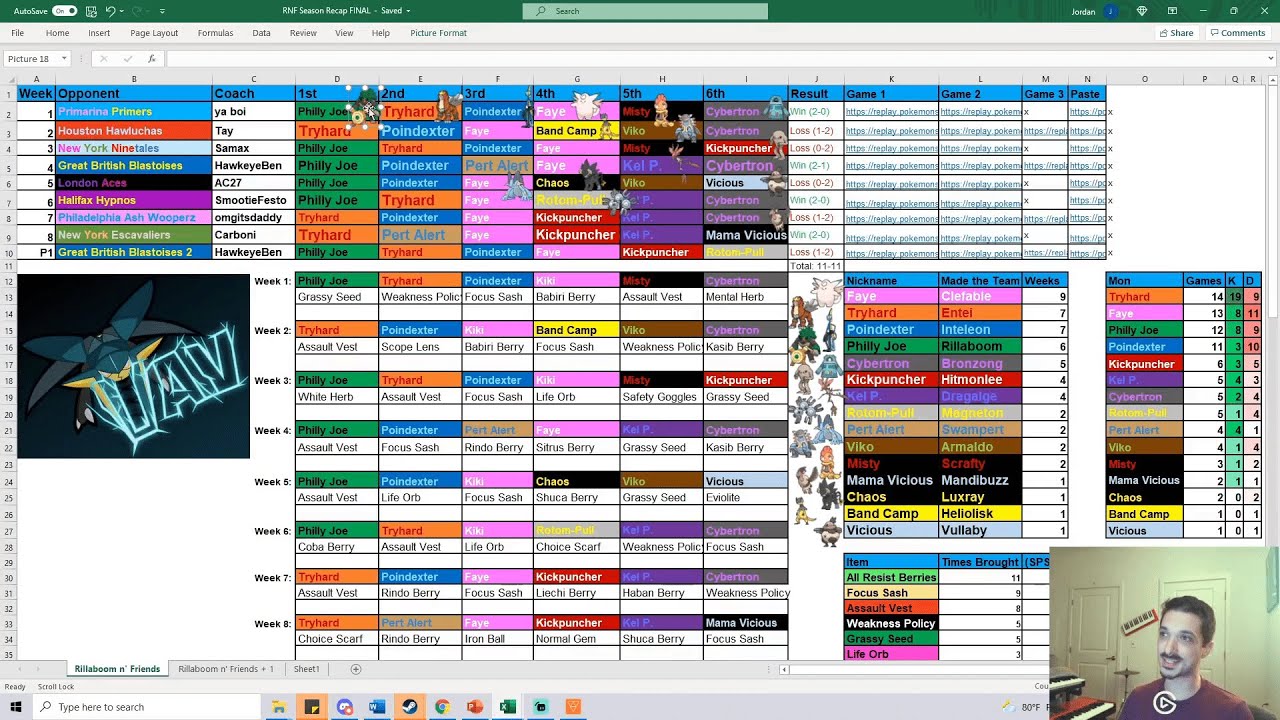Select the Rillaboom n' Friends sheet tab
This screenshot has width=1280, height=720.
[117, 669]
